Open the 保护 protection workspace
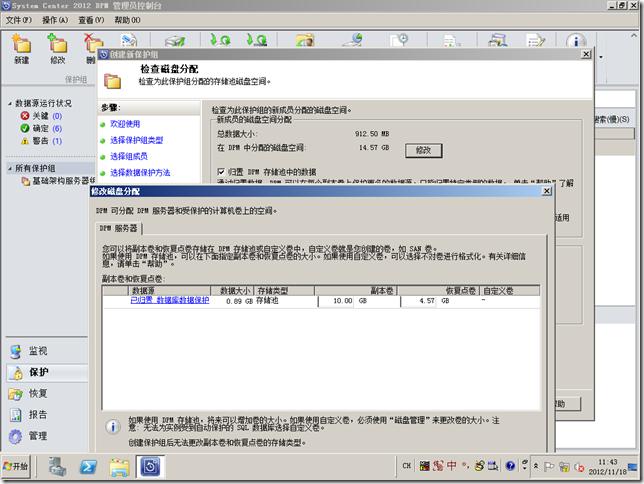Viewport: 644px width, 484px height. pyautogui.click(x=47, y=372)
